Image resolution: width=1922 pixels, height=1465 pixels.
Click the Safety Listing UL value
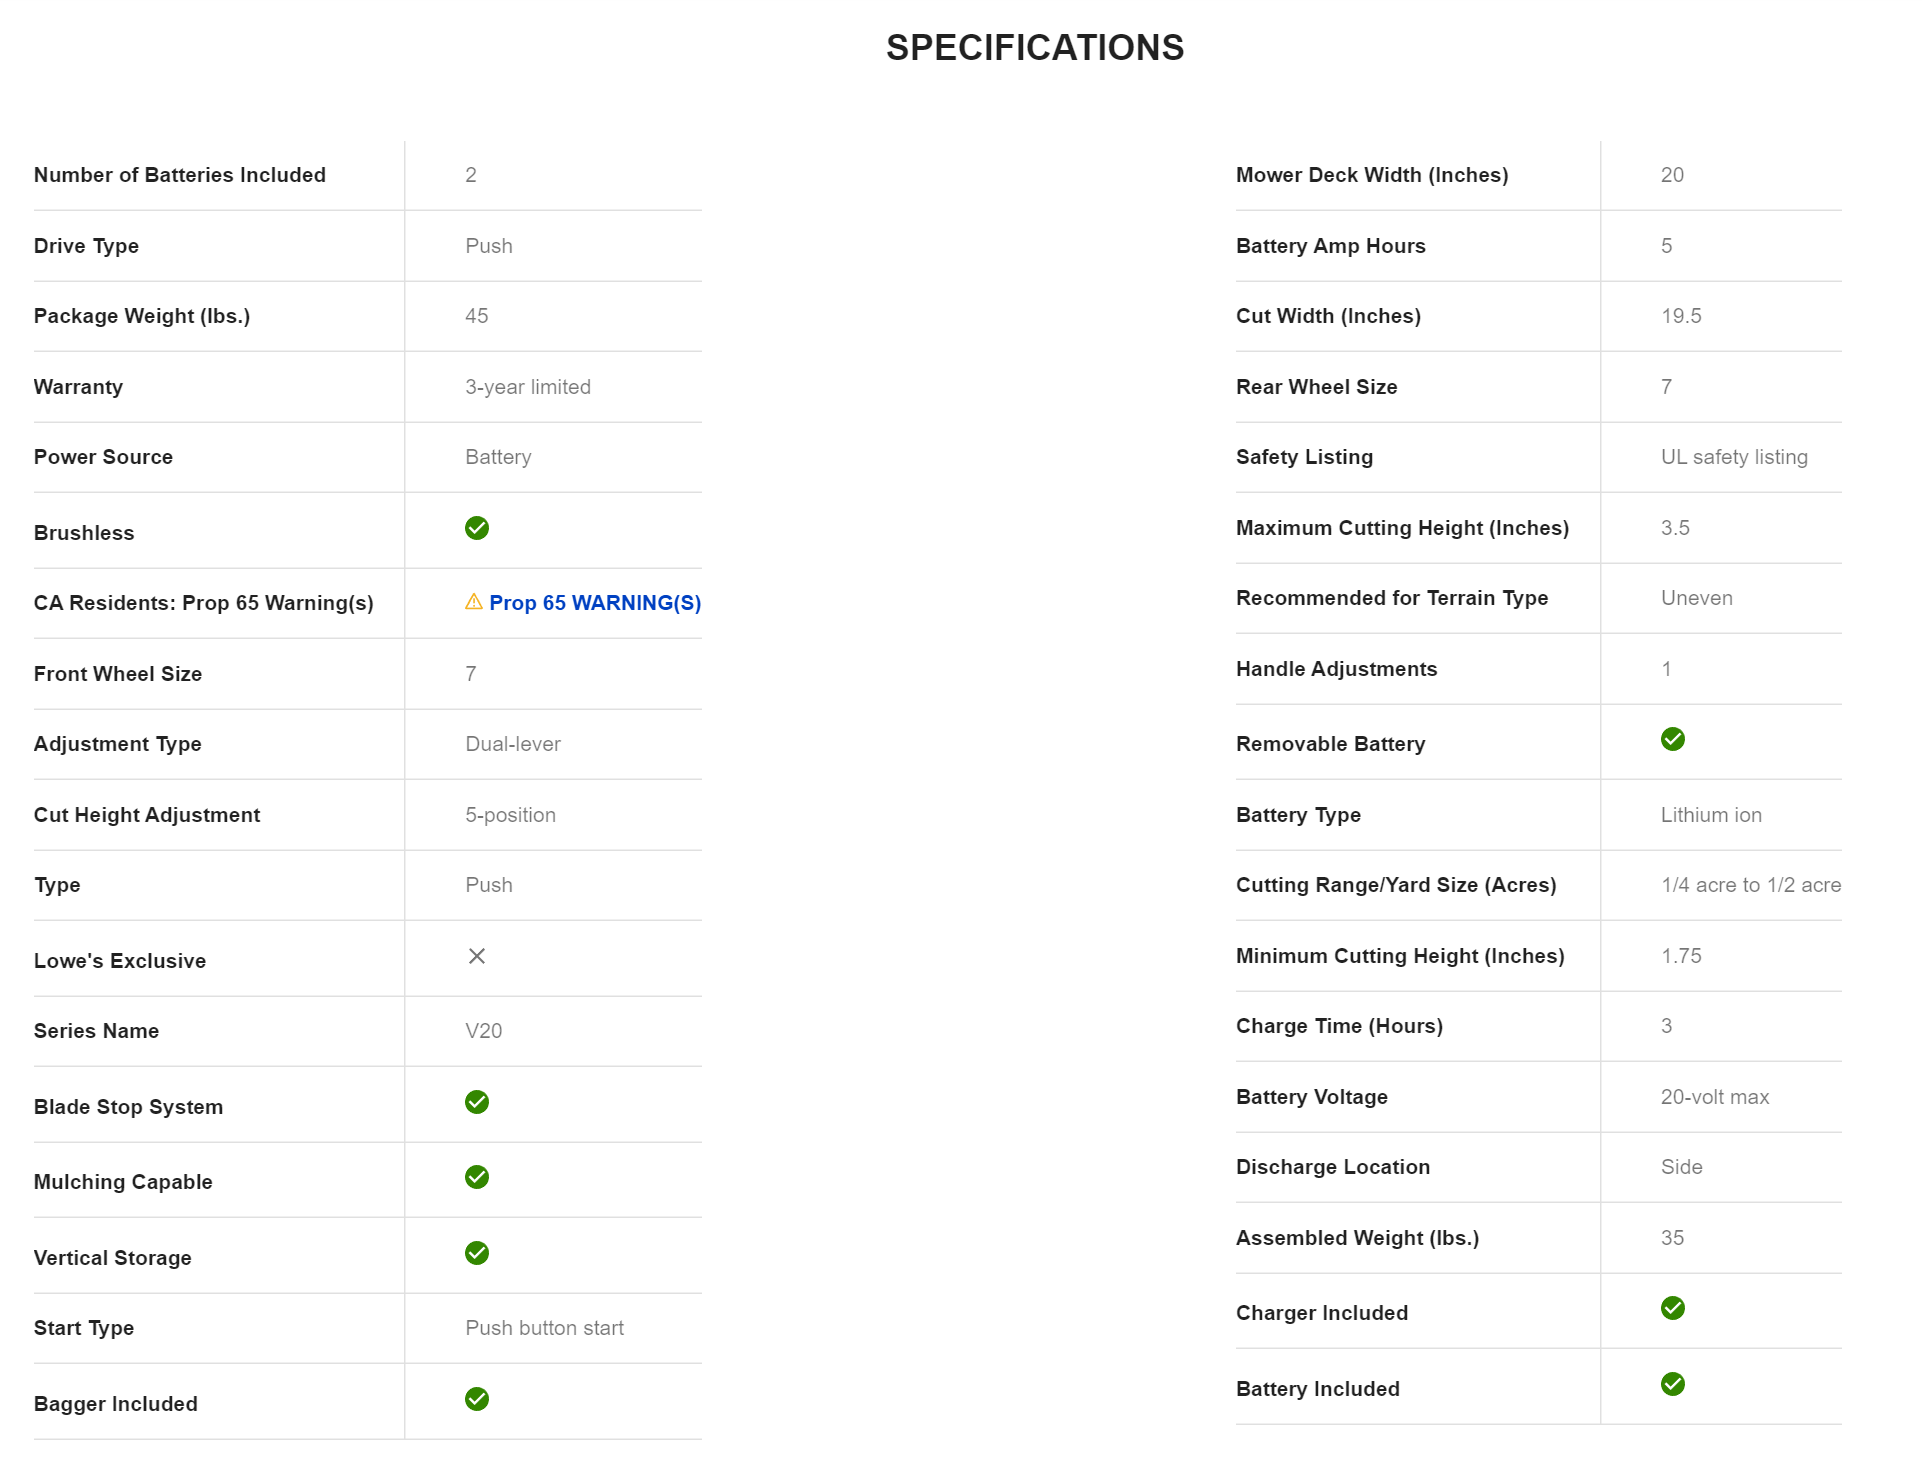[x=1734, y=457]
